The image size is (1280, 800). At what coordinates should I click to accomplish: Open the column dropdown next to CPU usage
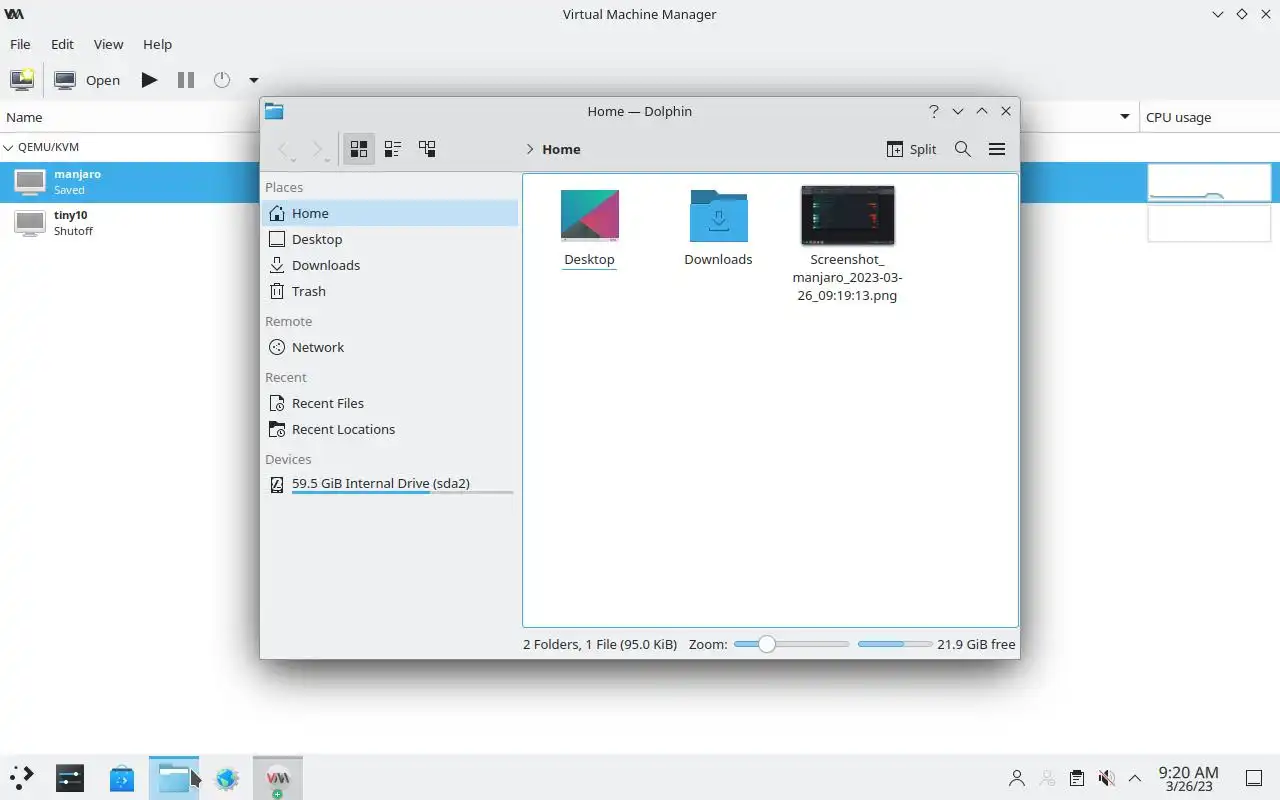[1125, 117]
